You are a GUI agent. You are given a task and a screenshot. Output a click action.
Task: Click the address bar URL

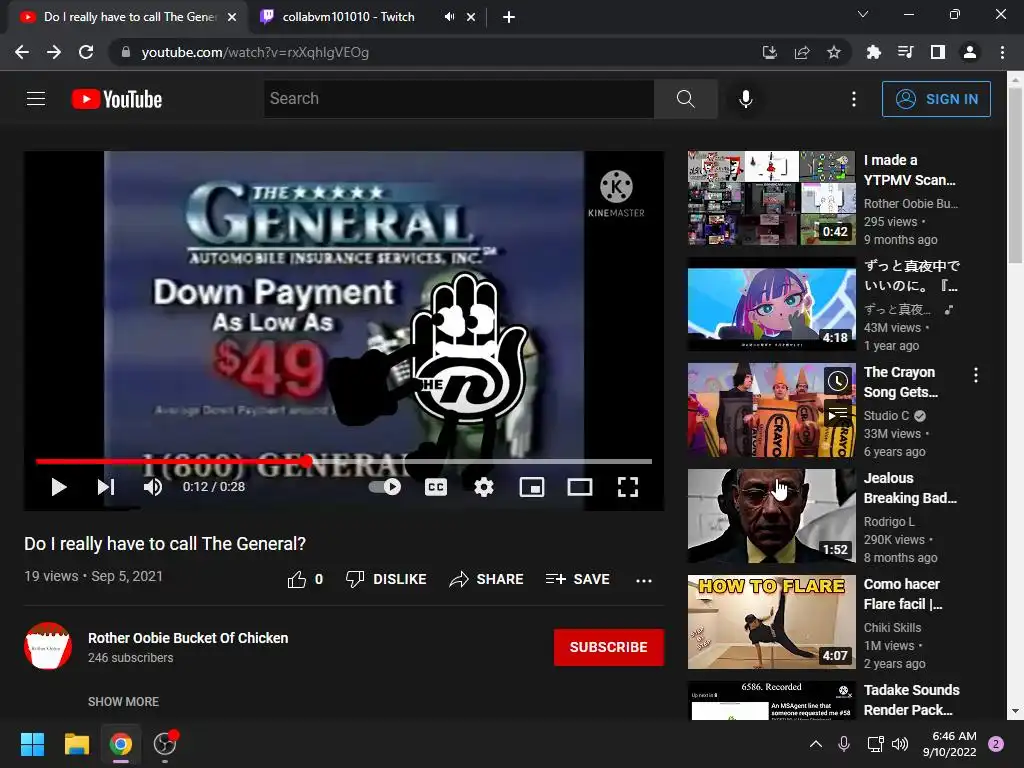coord(255,52)
